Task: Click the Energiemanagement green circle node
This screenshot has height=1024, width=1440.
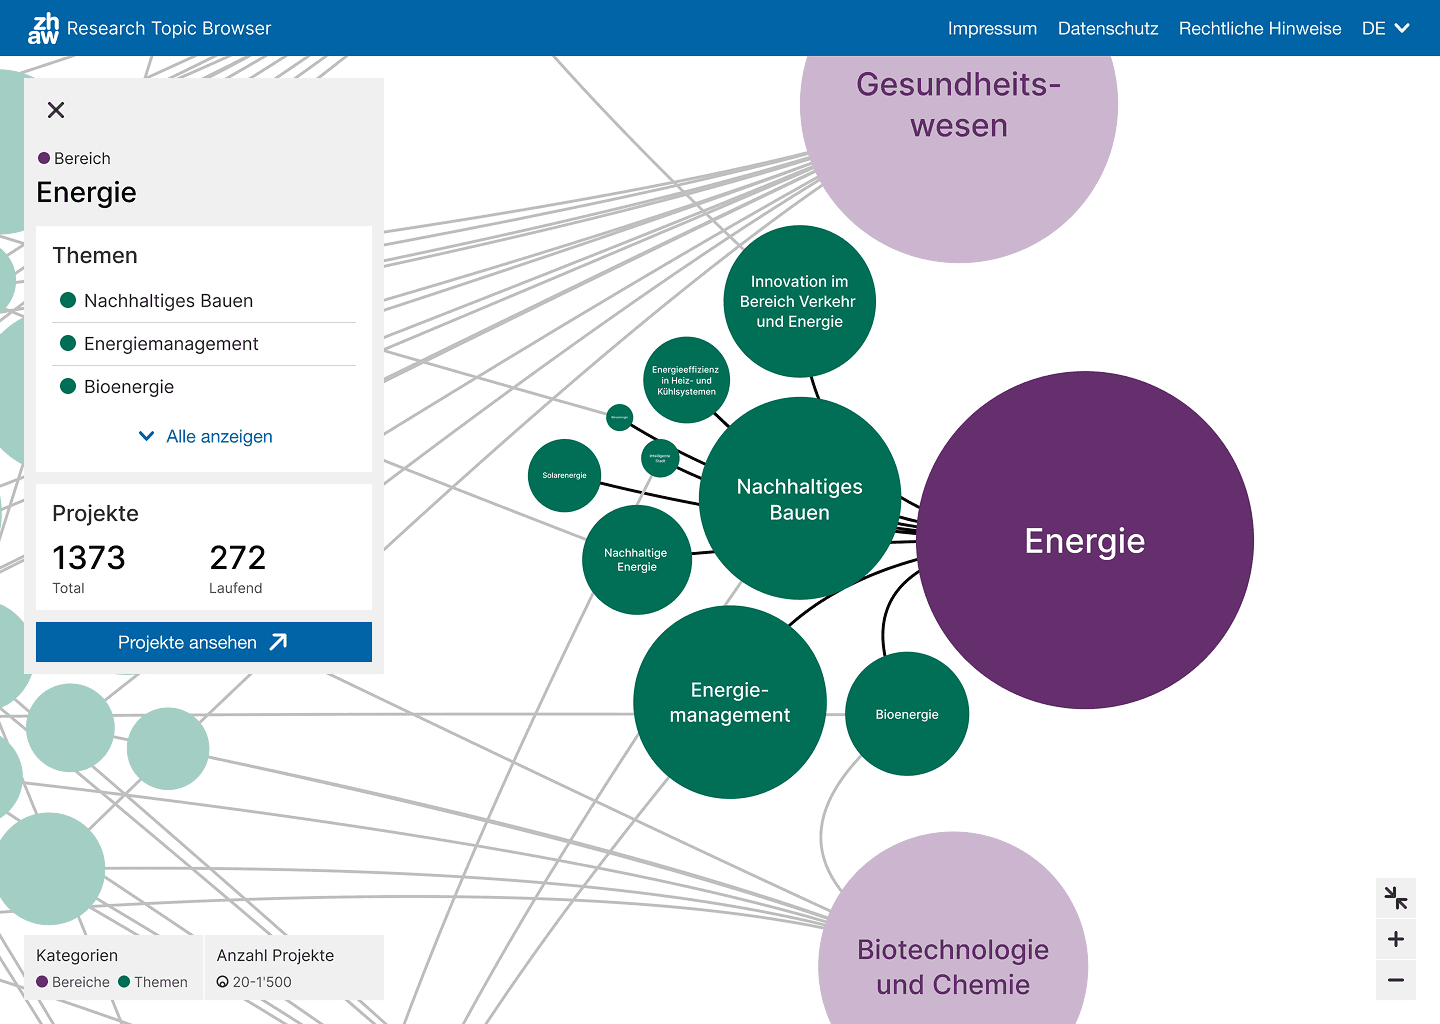Action: (x=730, y=702)
